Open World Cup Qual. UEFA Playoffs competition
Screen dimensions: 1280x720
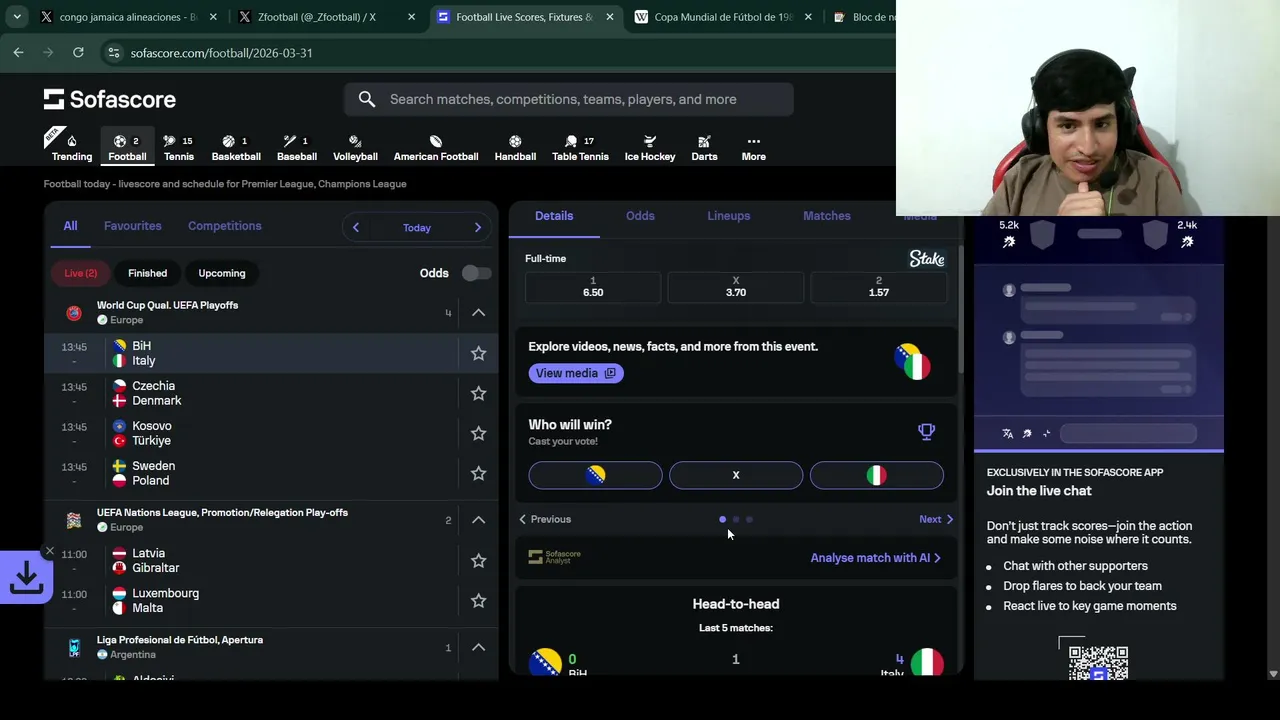(x=167, y=305)
